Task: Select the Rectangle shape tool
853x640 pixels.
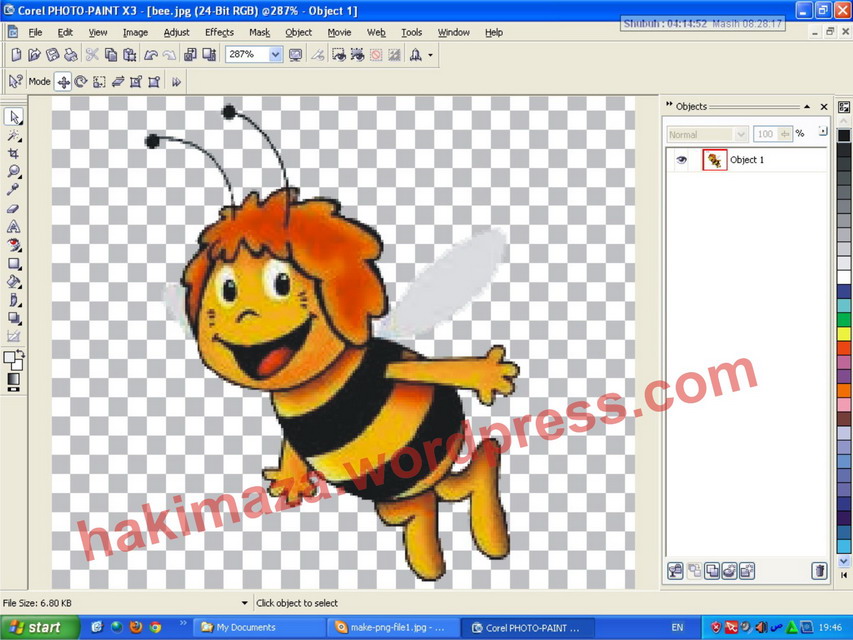Action: 14,264
